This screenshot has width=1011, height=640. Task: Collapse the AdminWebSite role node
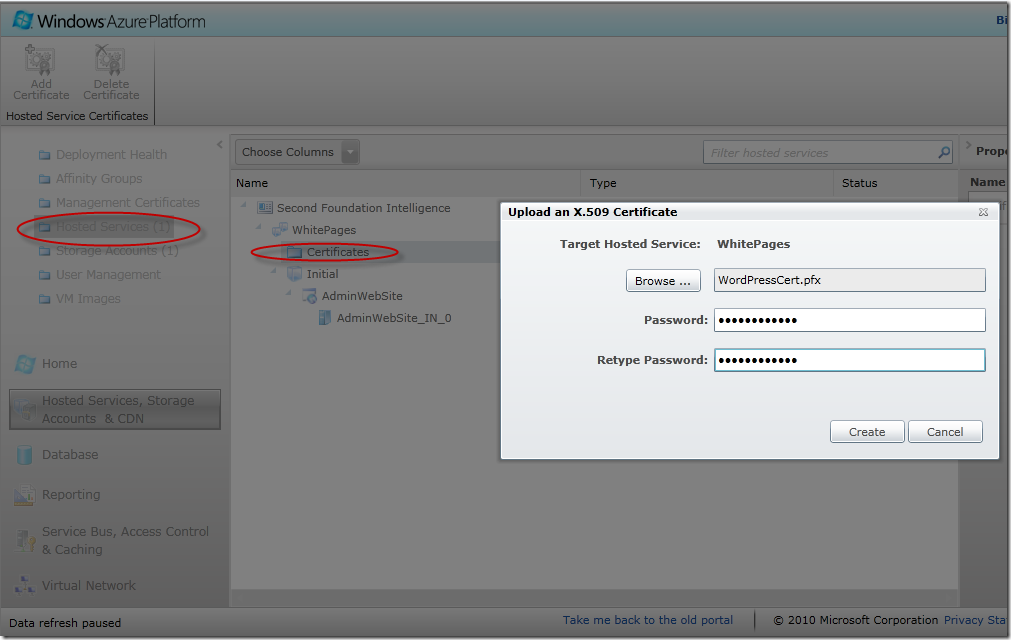click(x=288, y=293)
